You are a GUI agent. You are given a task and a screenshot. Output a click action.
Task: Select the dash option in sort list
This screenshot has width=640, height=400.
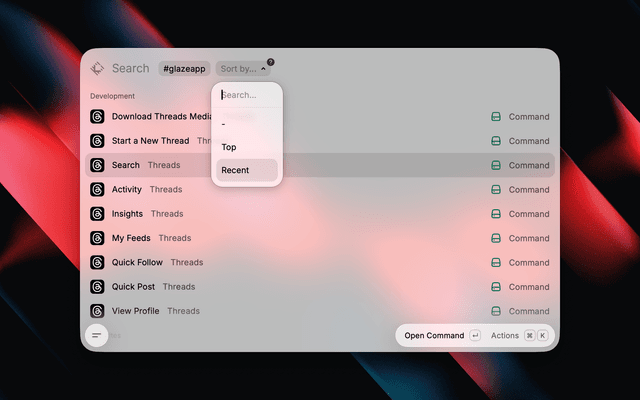click(x=247, y=124)
